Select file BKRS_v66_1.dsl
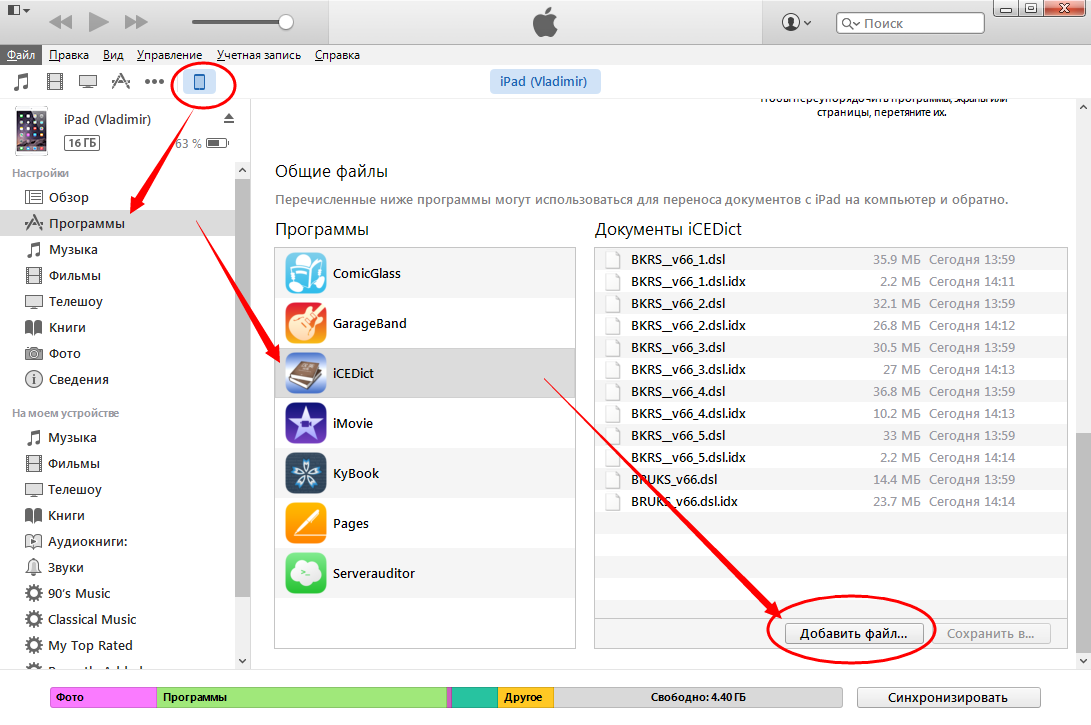This screenshot has height=725, width=1091. (831, 260)
